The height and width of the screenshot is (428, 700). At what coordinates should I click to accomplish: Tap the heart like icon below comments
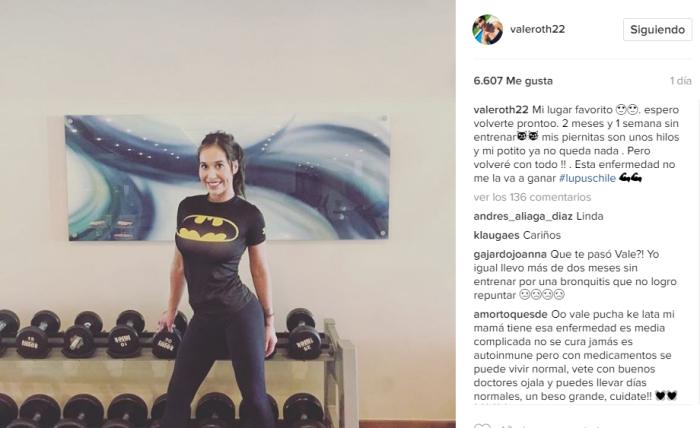click(x=482, y=425)
